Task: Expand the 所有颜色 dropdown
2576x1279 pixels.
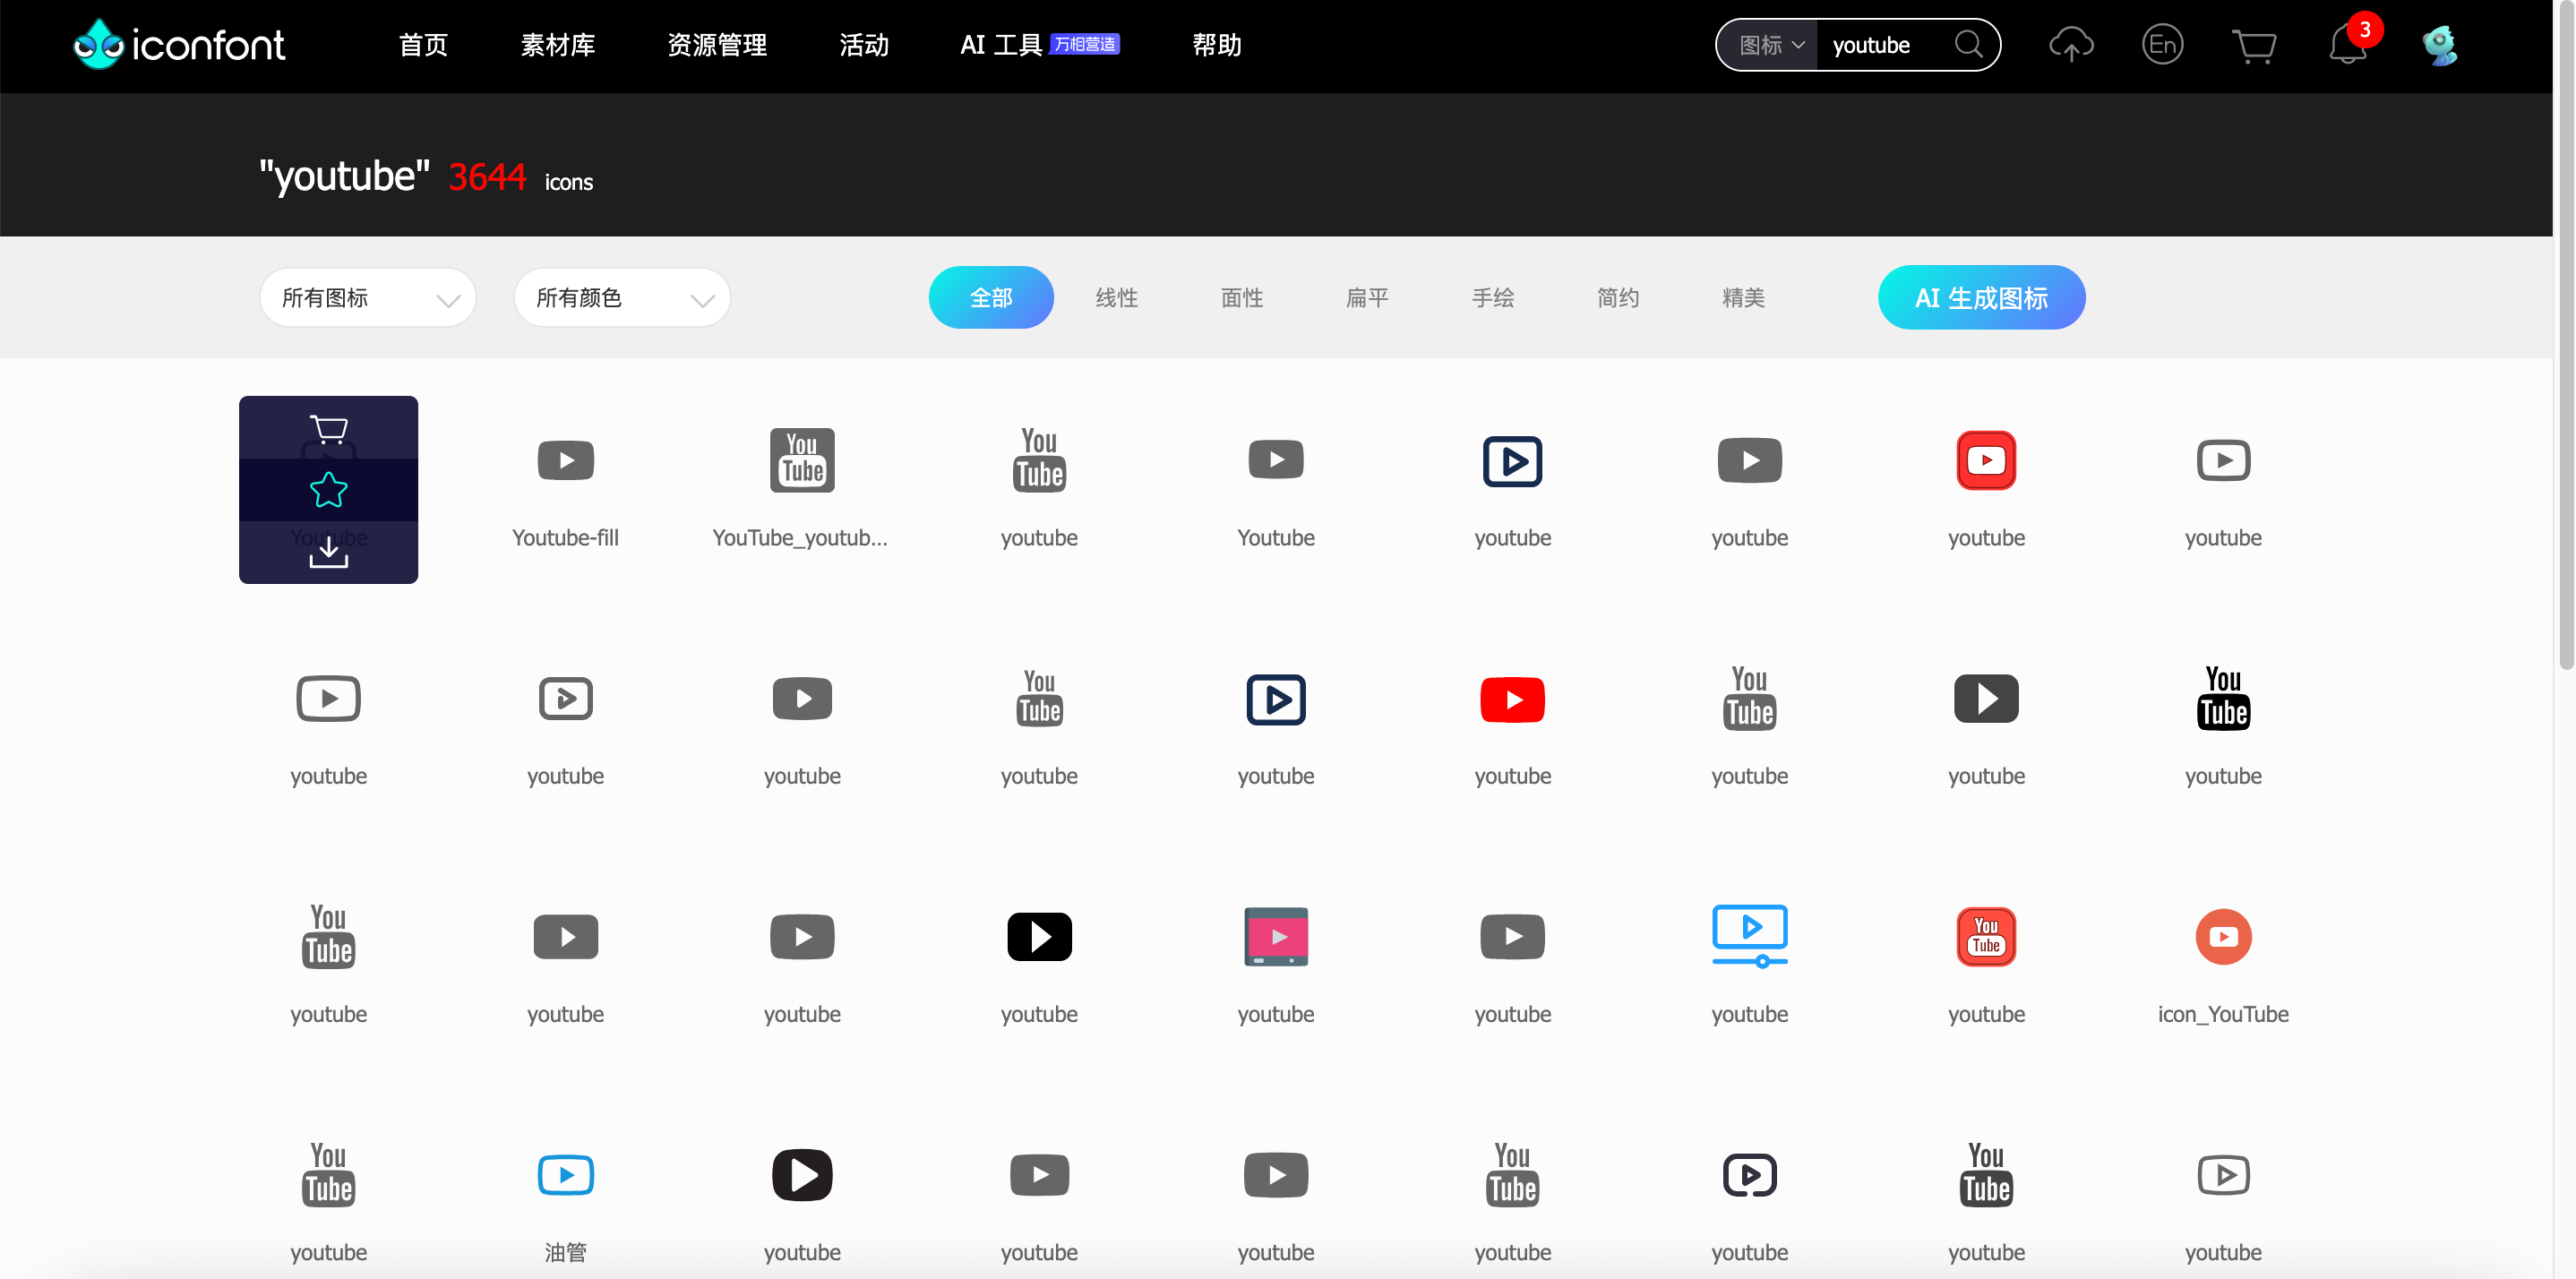Action: coord(622,298)
